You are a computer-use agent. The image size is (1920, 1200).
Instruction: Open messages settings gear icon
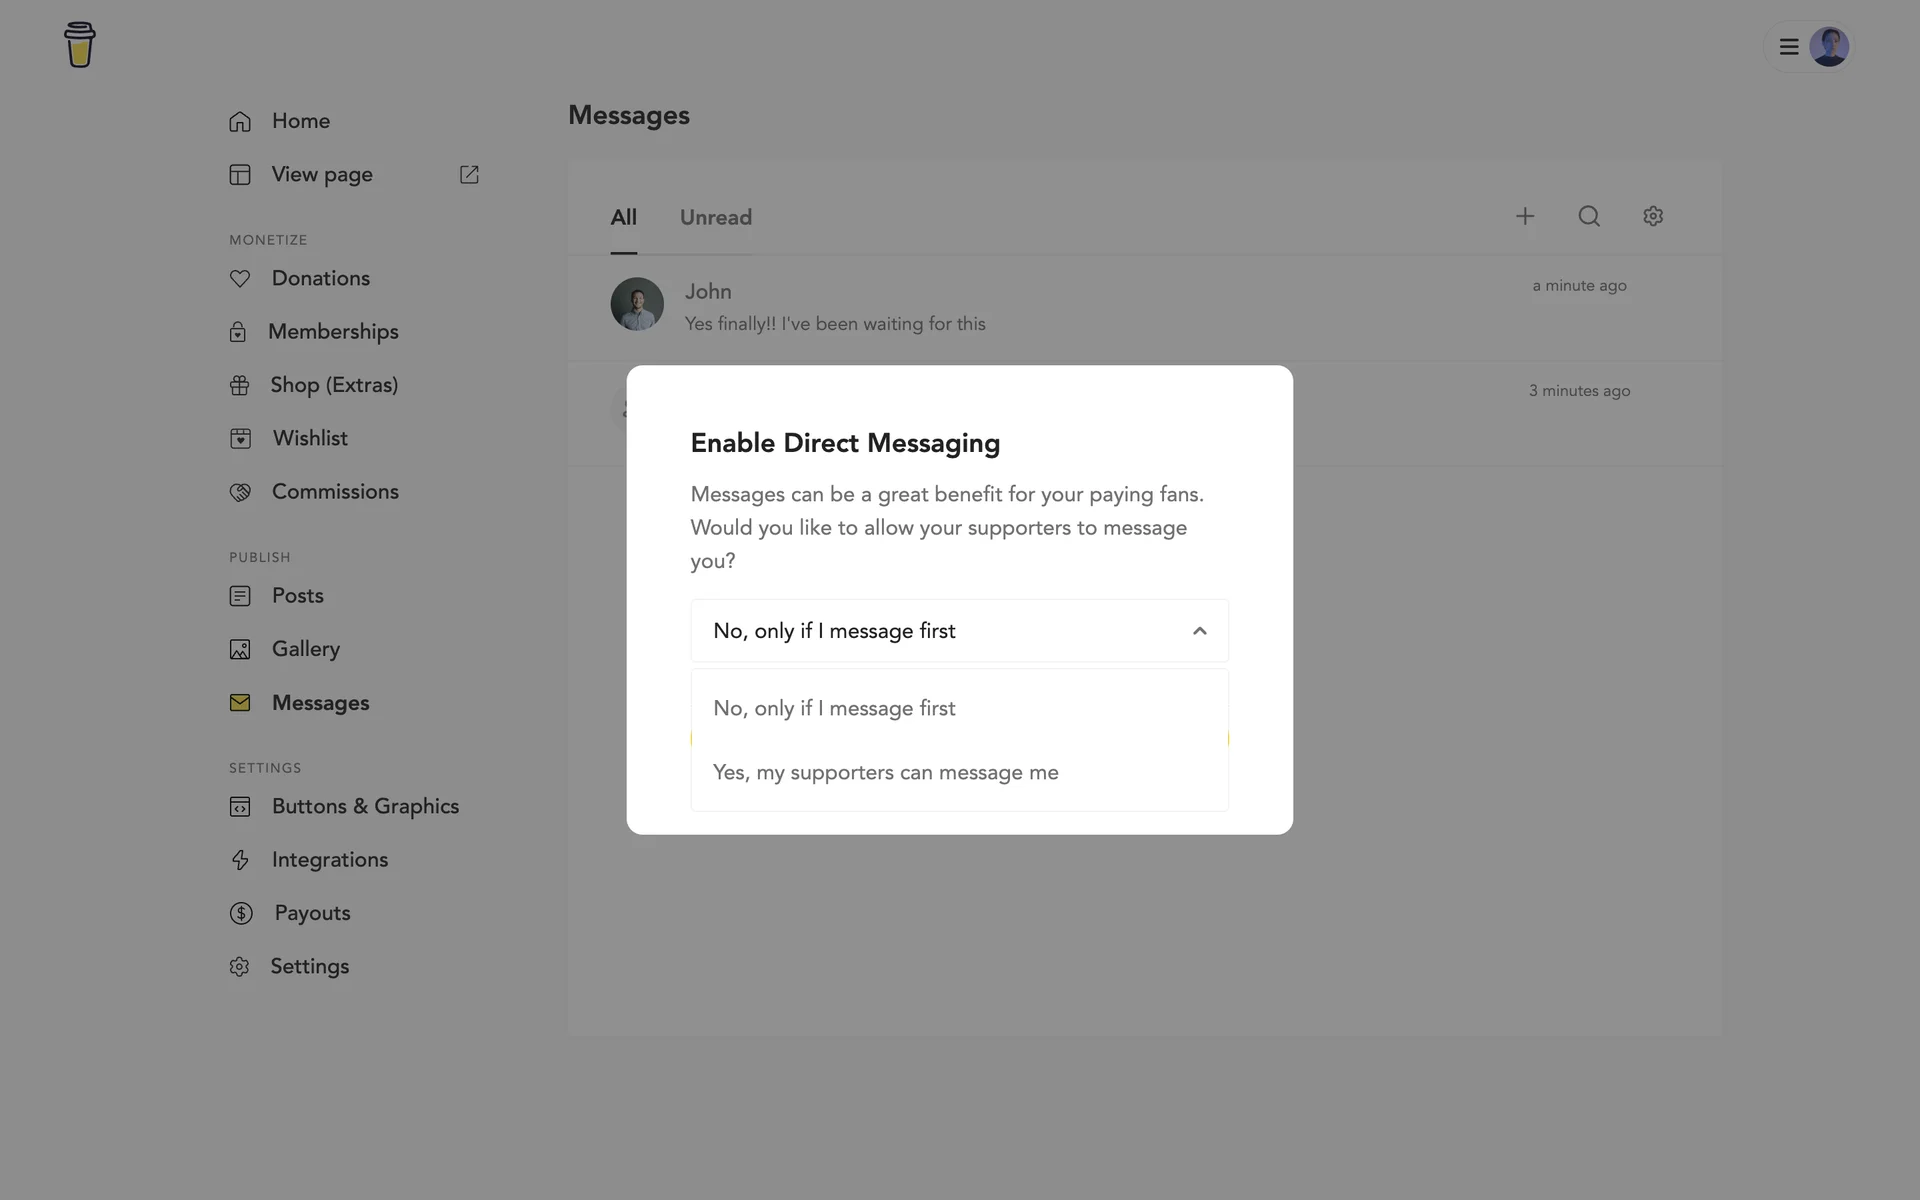click(1652, 216)
